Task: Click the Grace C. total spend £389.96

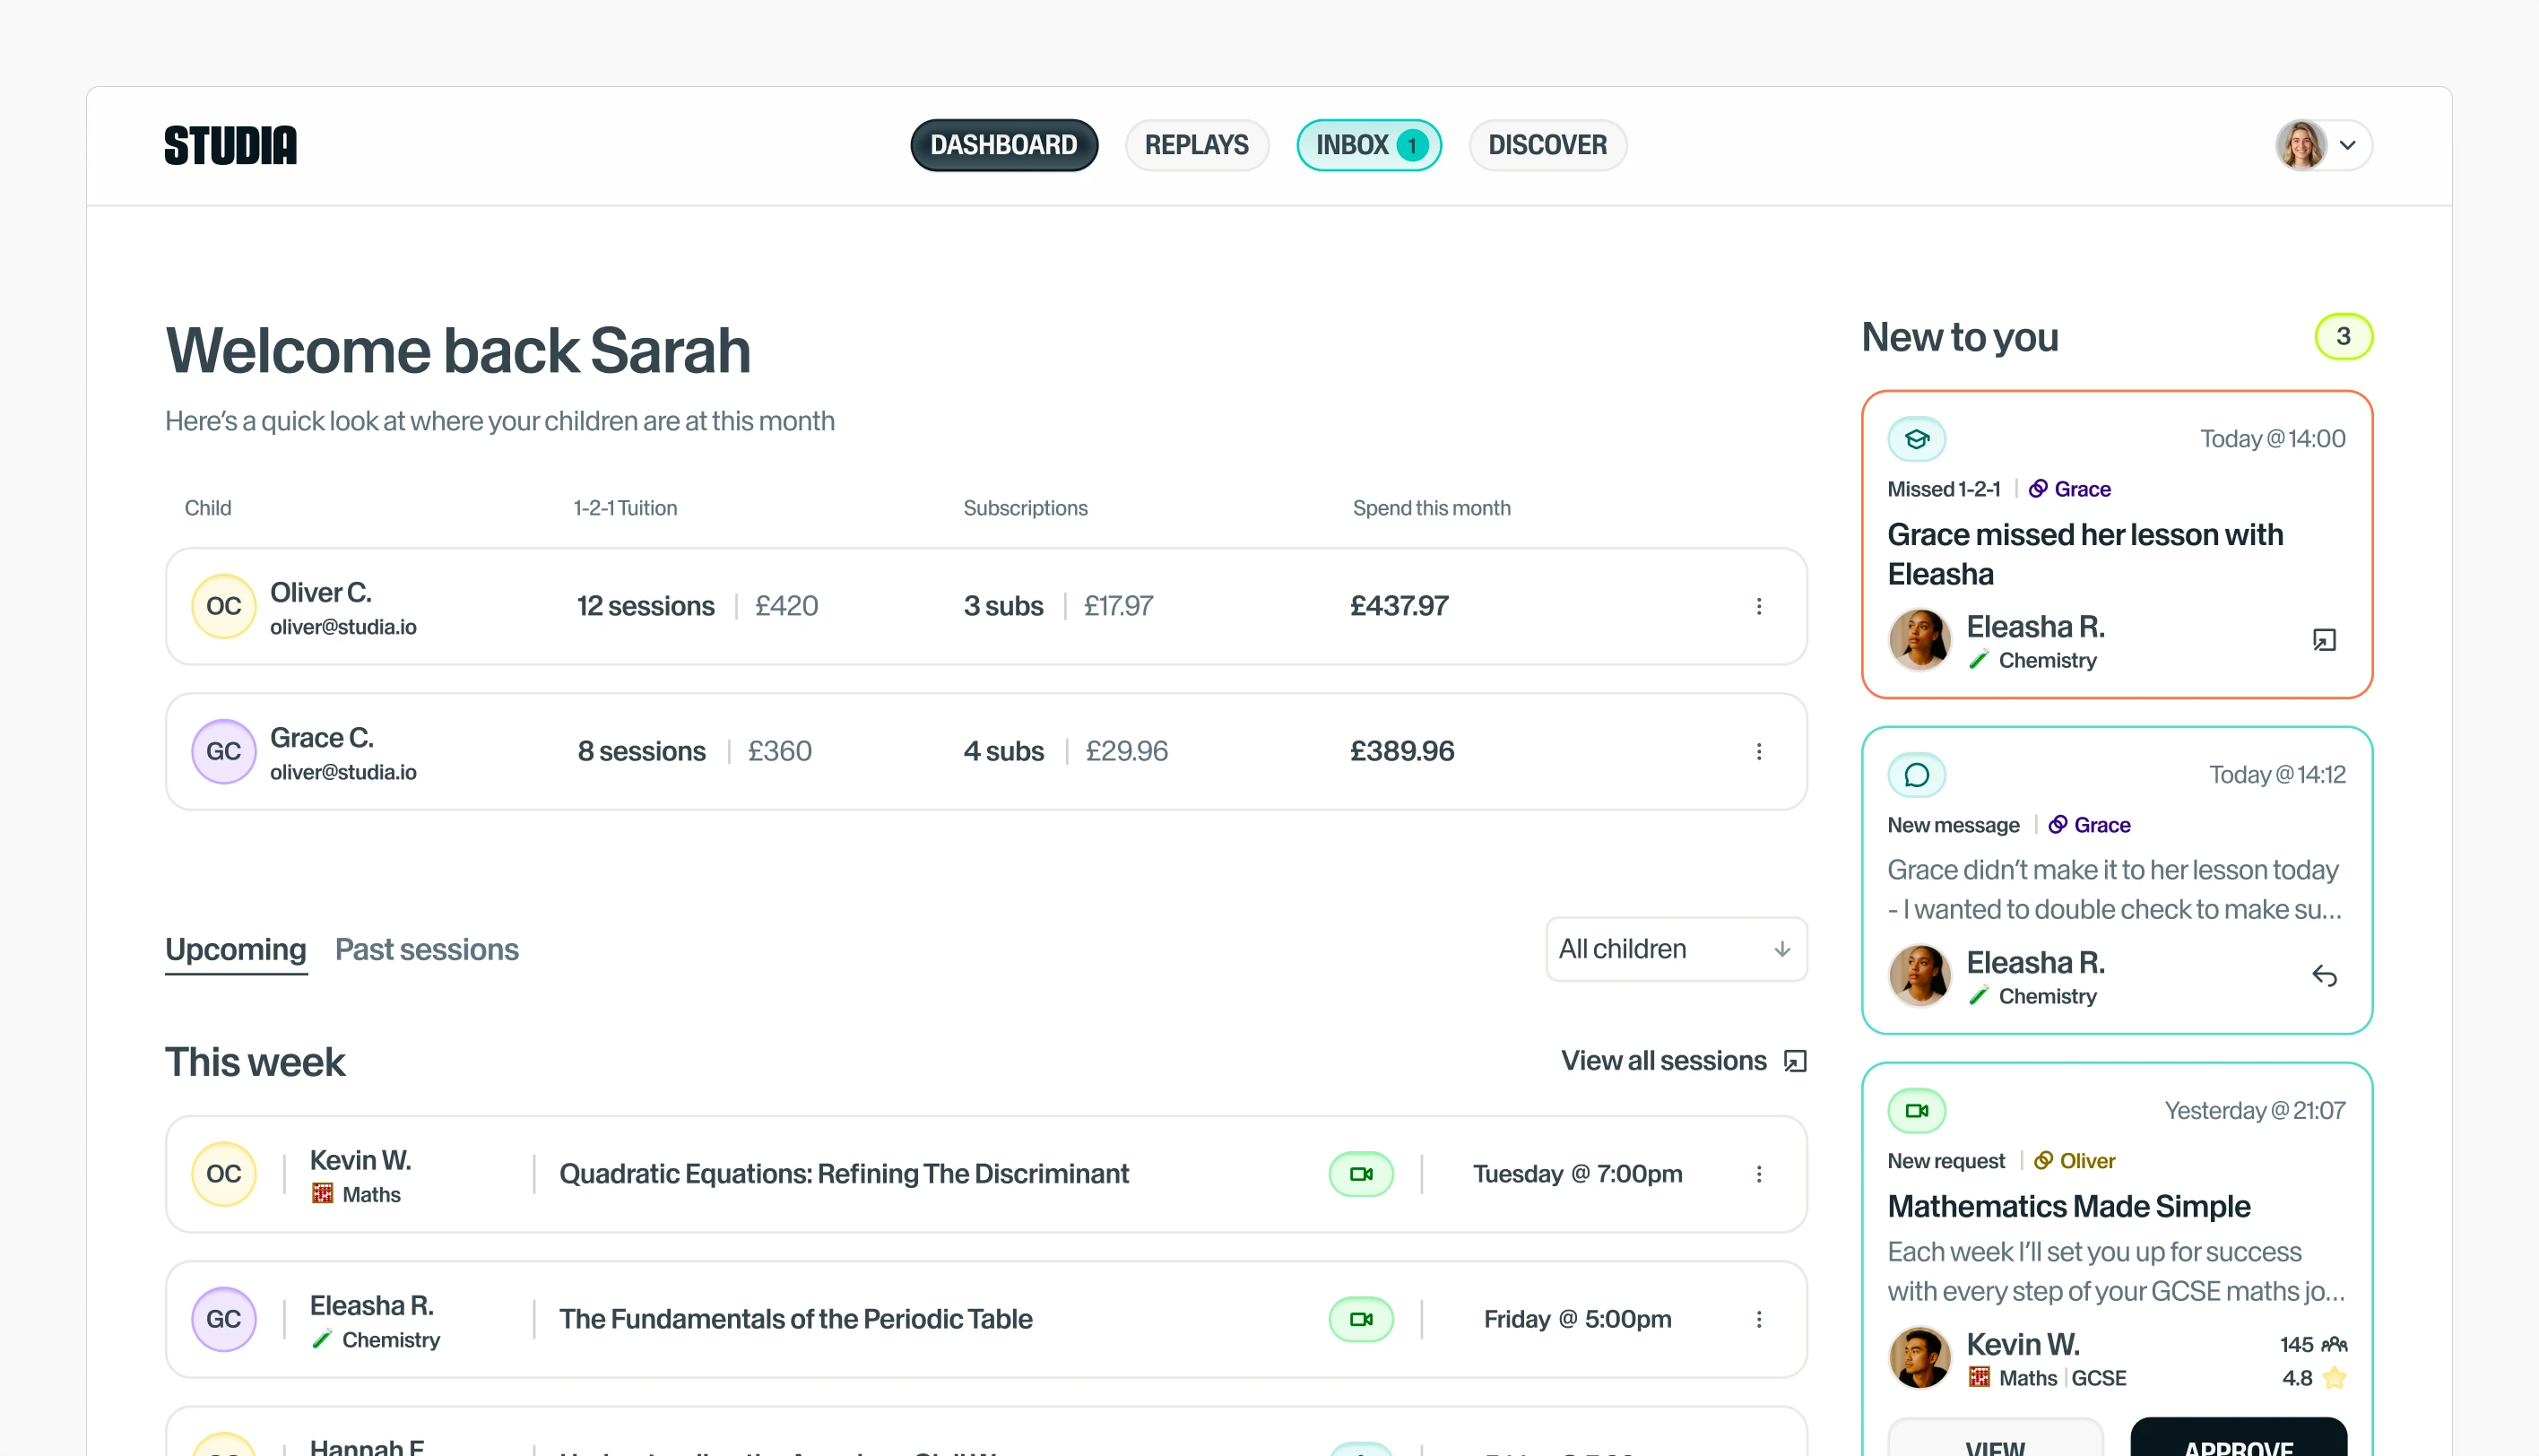Action: tap(1402, 751)
